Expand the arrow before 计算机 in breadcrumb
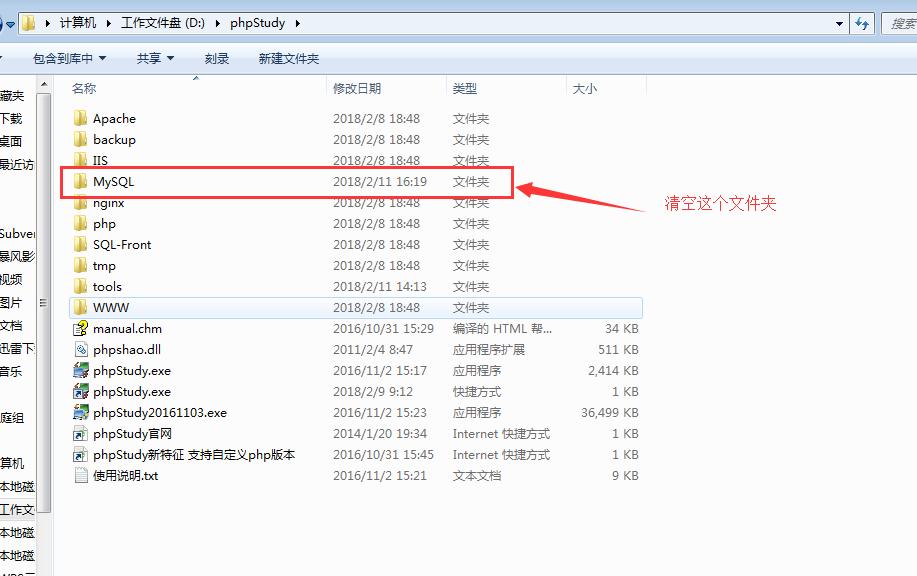Image resolution: width=917 pixels, height=576 pixels. pos(47,23)
